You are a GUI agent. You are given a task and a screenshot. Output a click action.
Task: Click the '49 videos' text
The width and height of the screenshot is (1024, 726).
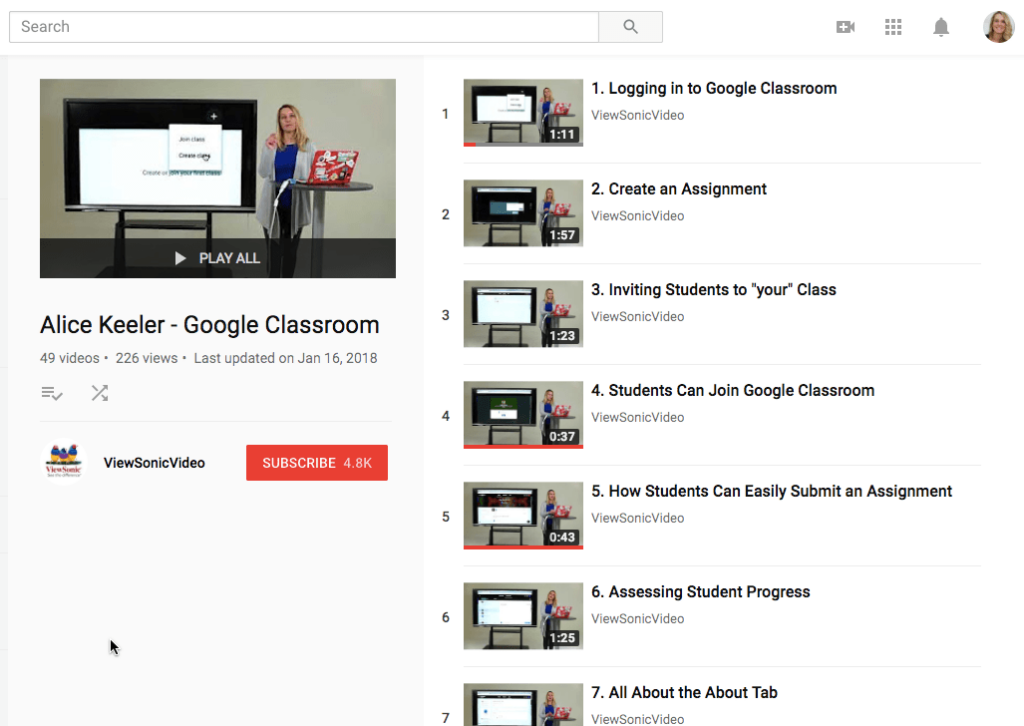pyautogui.click(x=69, y=358)
